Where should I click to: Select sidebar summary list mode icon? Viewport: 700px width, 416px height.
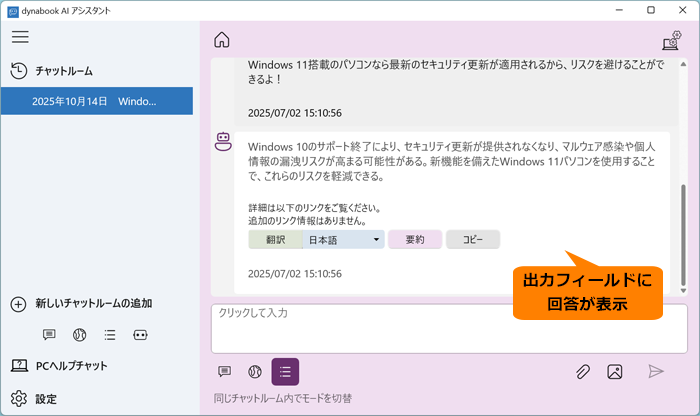110,335
